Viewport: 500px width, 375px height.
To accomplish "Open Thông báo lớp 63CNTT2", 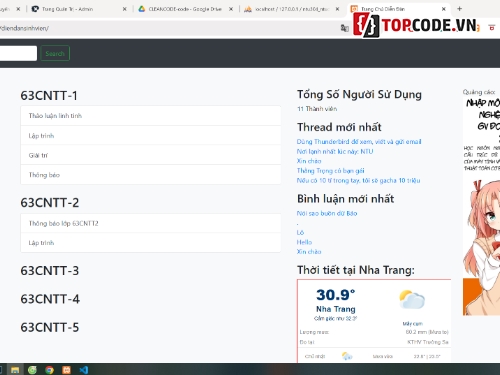I will [x=151, y=223].
